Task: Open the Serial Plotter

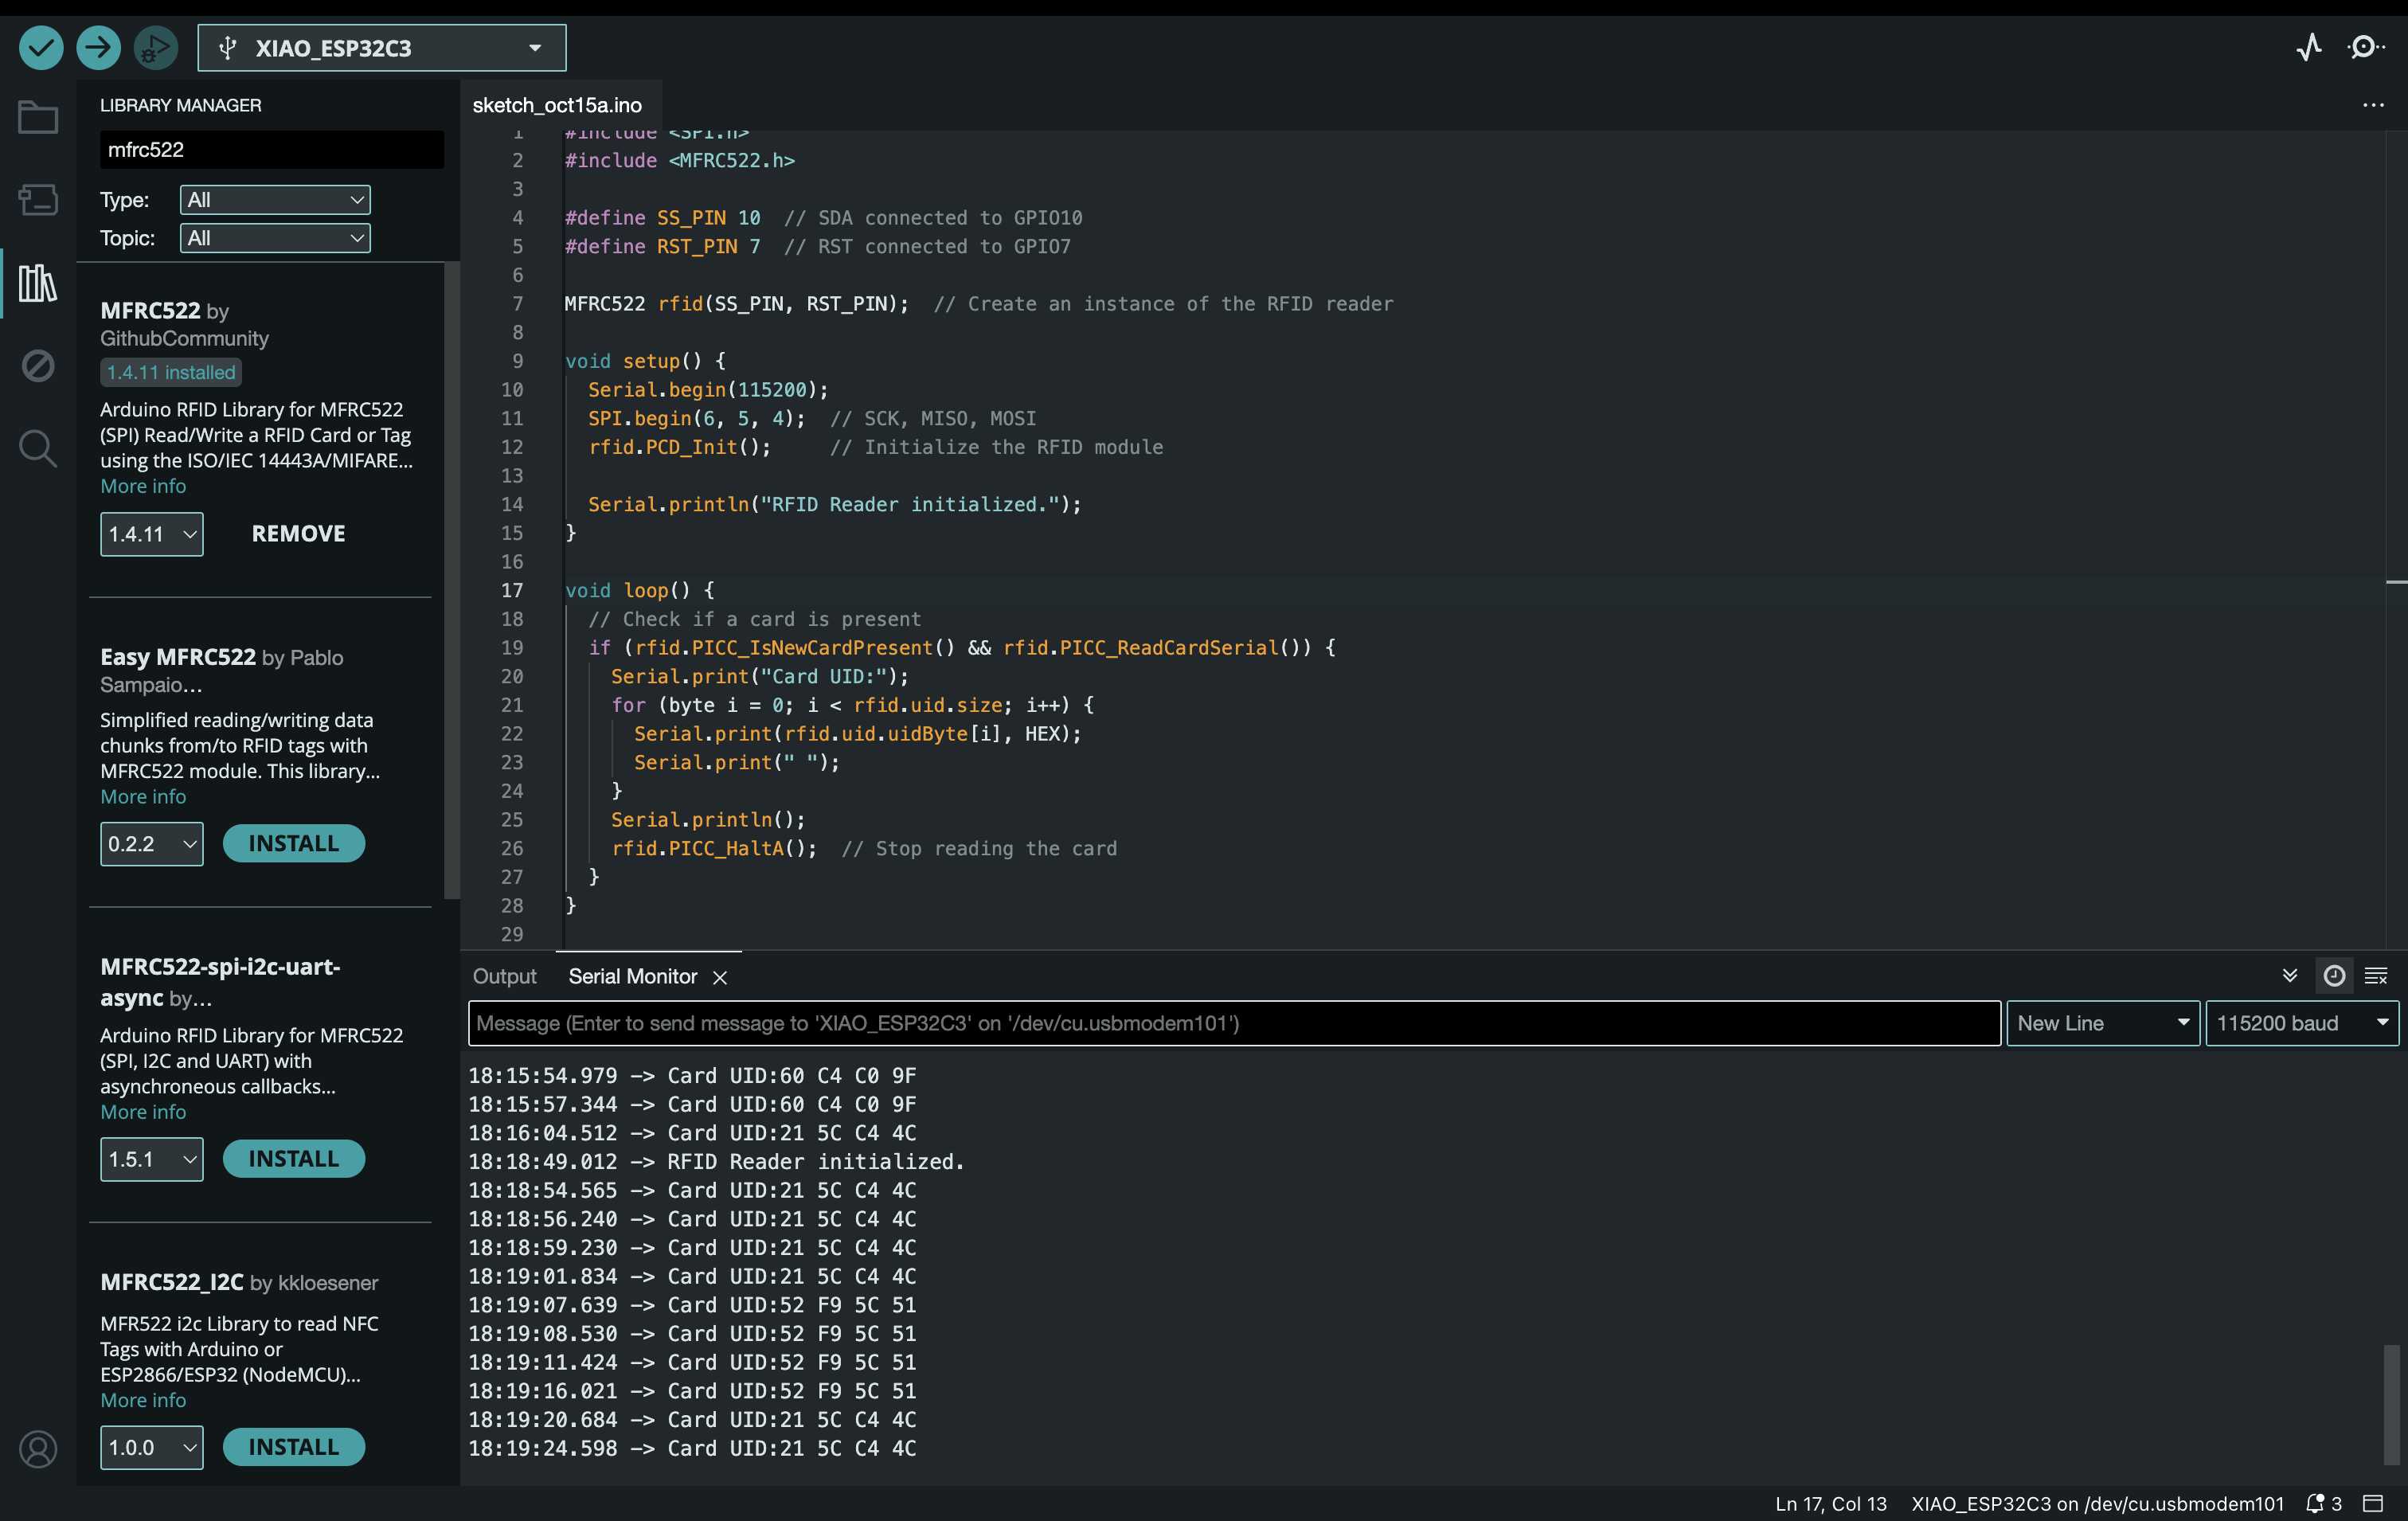Action: (2309, 47)
